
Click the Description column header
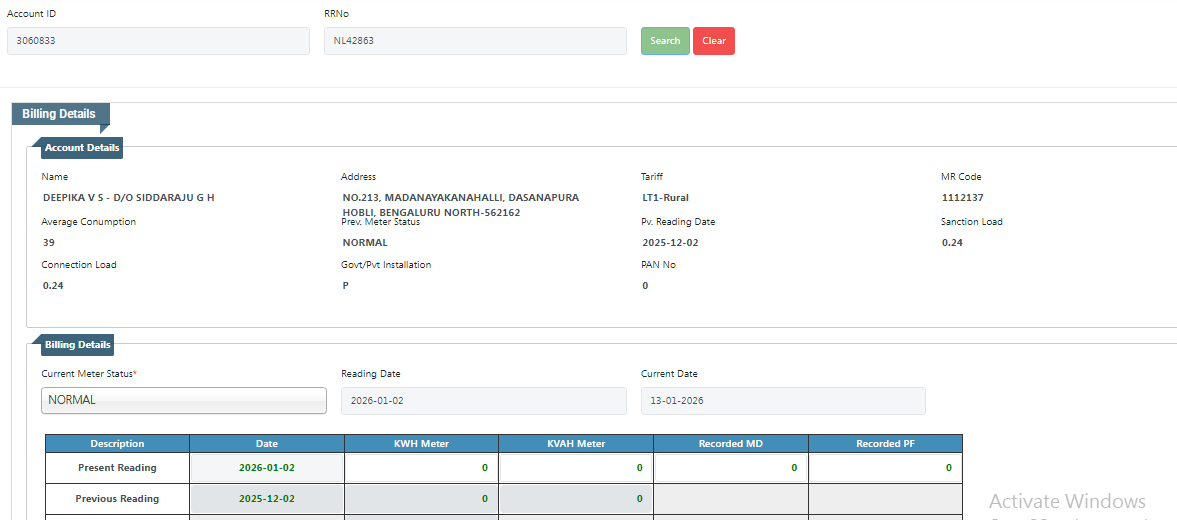[x=117, y=443]
